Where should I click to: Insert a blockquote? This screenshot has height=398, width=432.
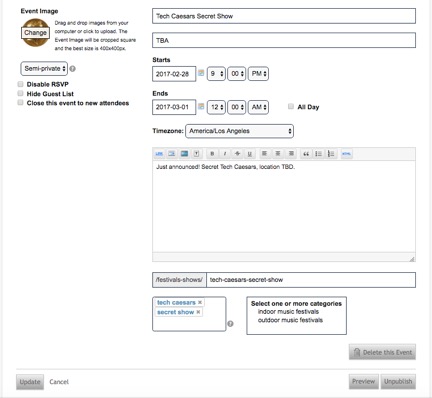[x=306, y=154]
